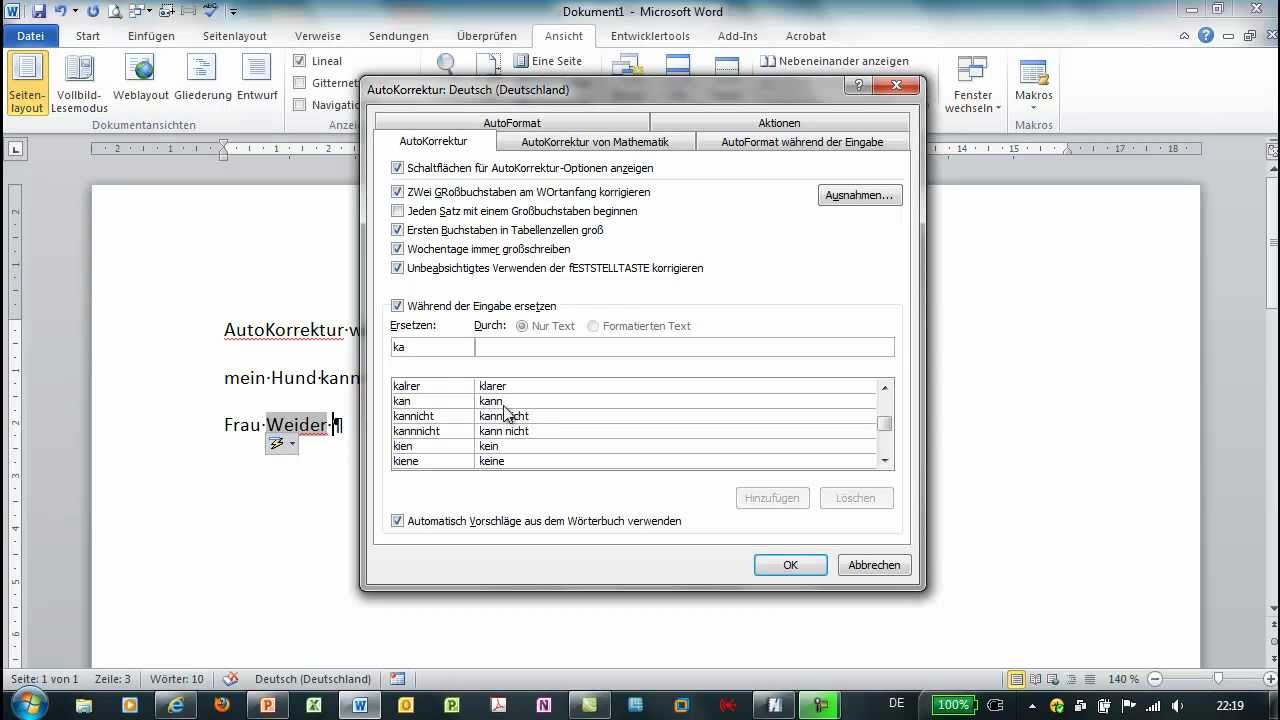Switch to Entwurf view
This screenshot has height=720, width=1280.
[x=257, y=79]
